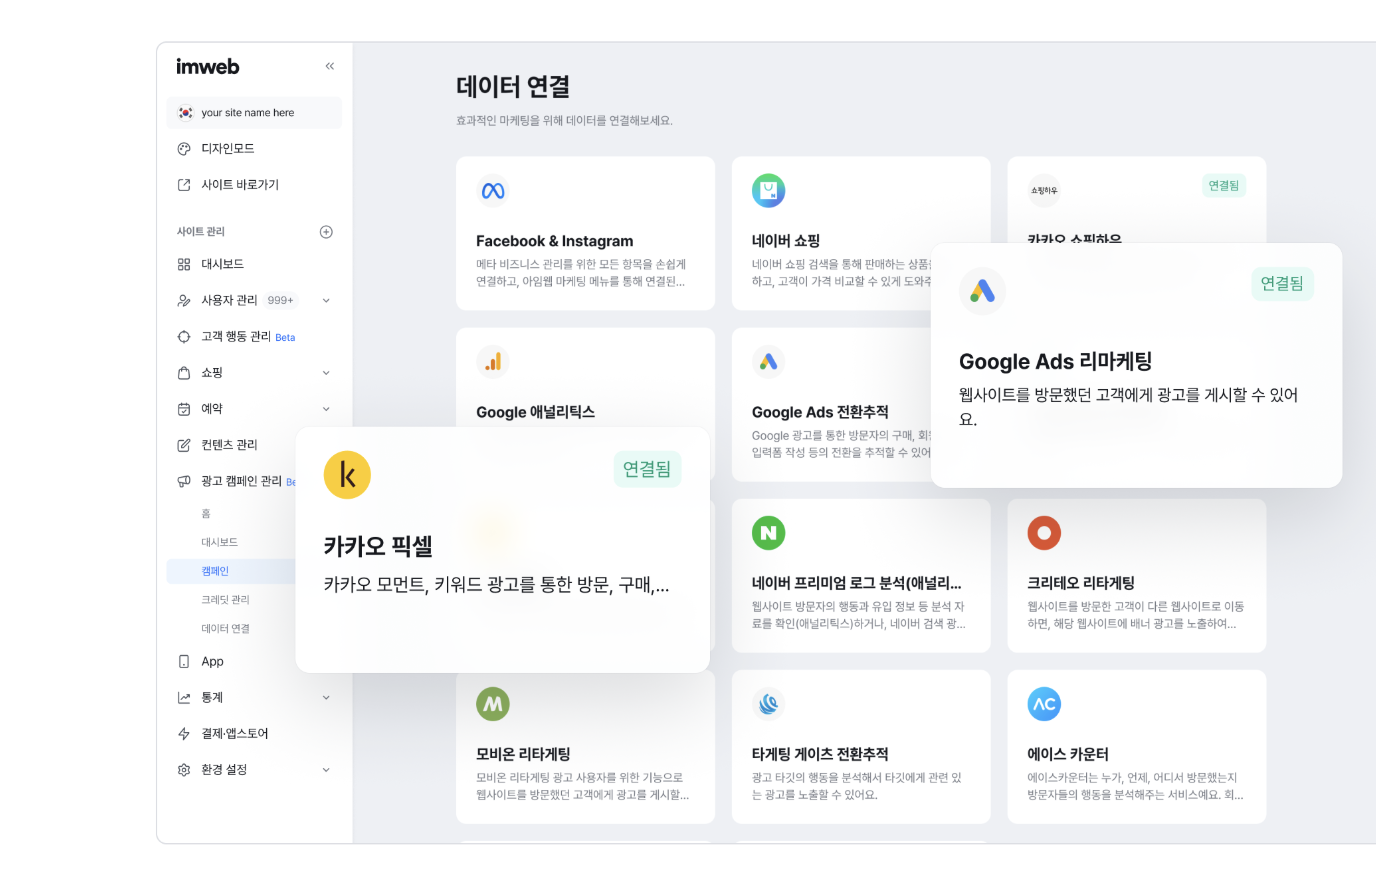Click the 네이버 쇼핑 icon
This screenshot has height=886, width=1376.
click(x=769, y=191)
